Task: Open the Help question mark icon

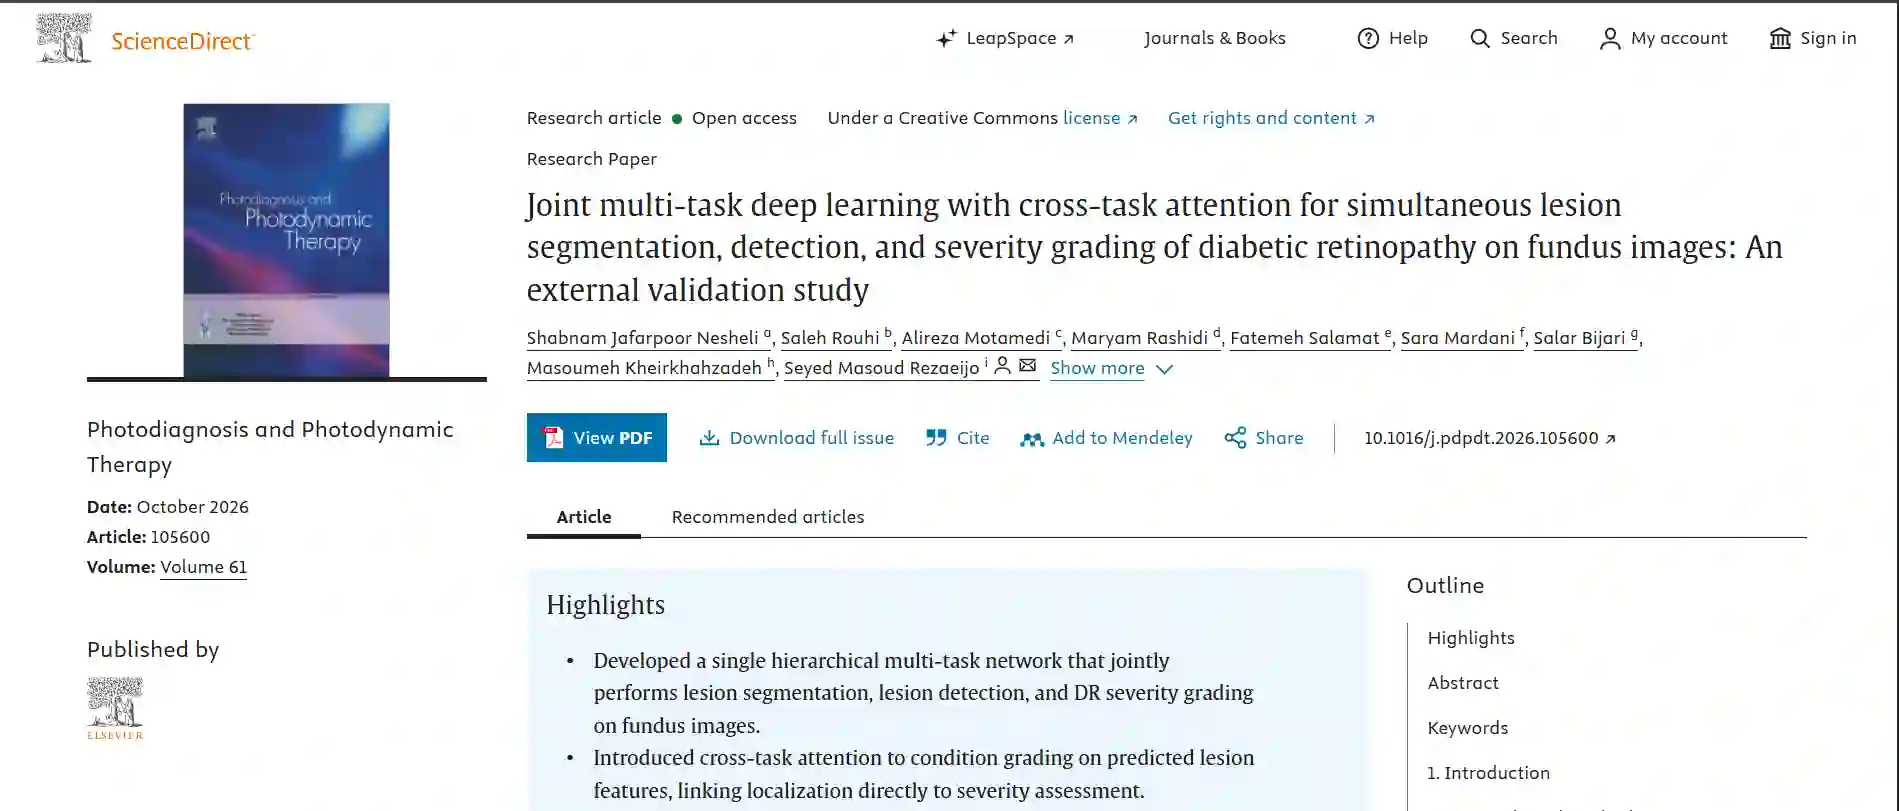Action: (x=1368, y=38)
